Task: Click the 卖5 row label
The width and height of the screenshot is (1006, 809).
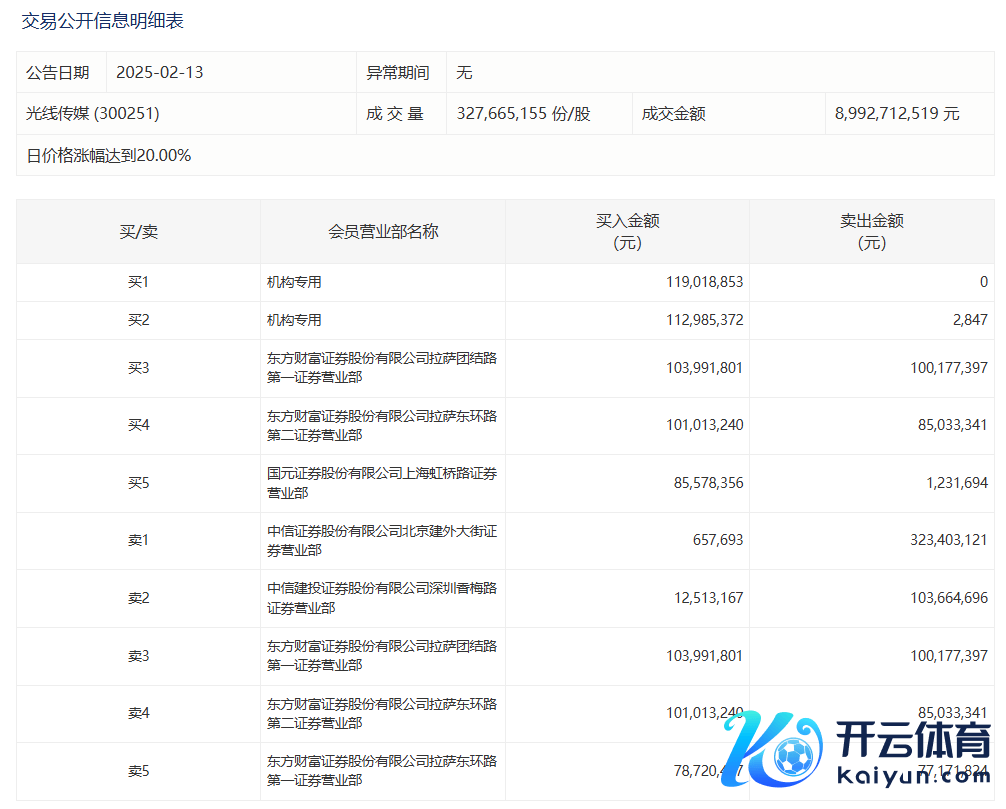Action: click(138, 771)
